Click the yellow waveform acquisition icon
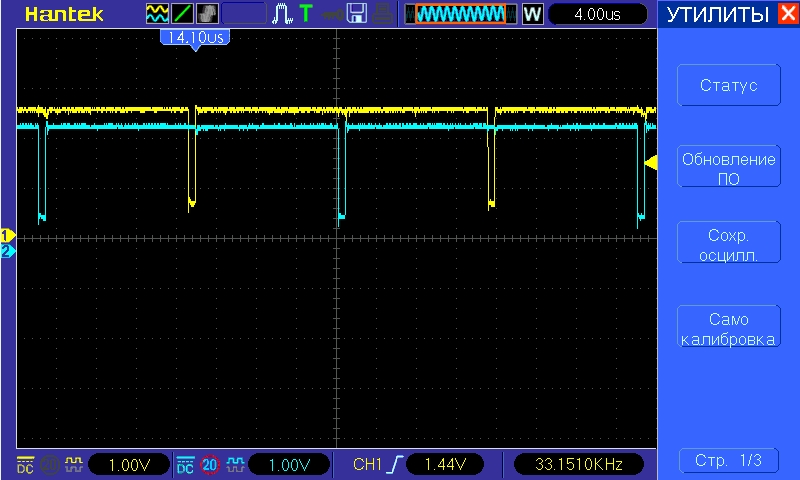This screenshot has height=480, width=800. pyautogui.click(x=158, y=14)
